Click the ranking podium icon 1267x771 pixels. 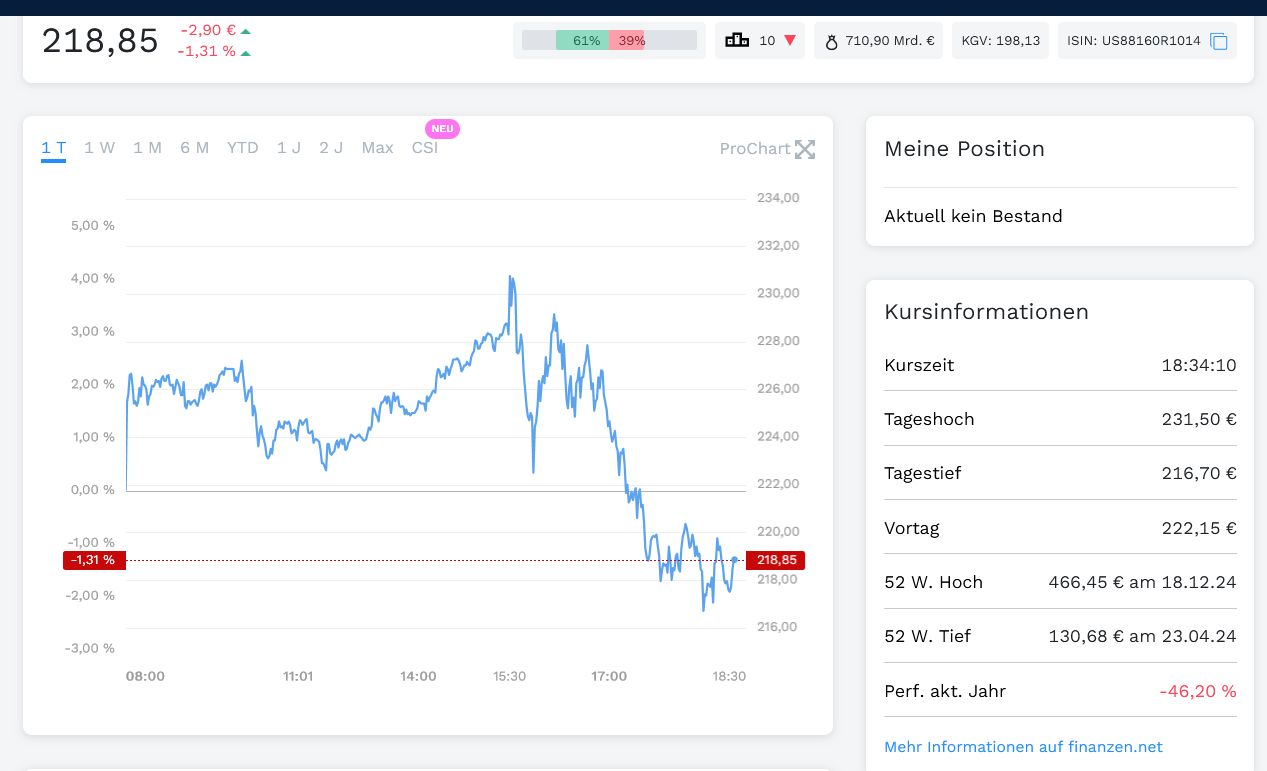(x=737, y=41)
